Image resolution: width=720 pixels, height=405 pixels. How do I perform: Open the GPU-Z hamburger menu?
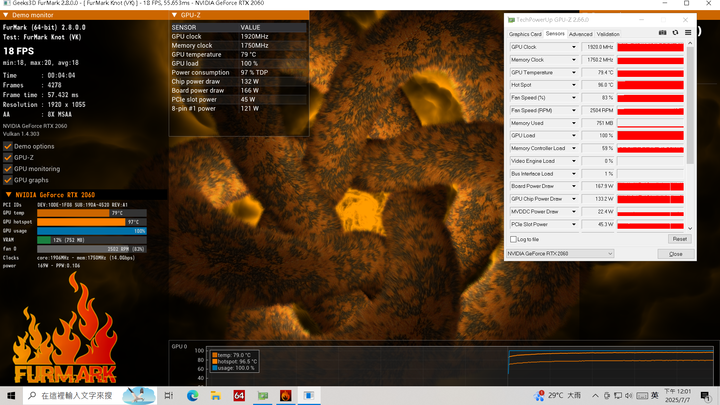tap(688, 33)
